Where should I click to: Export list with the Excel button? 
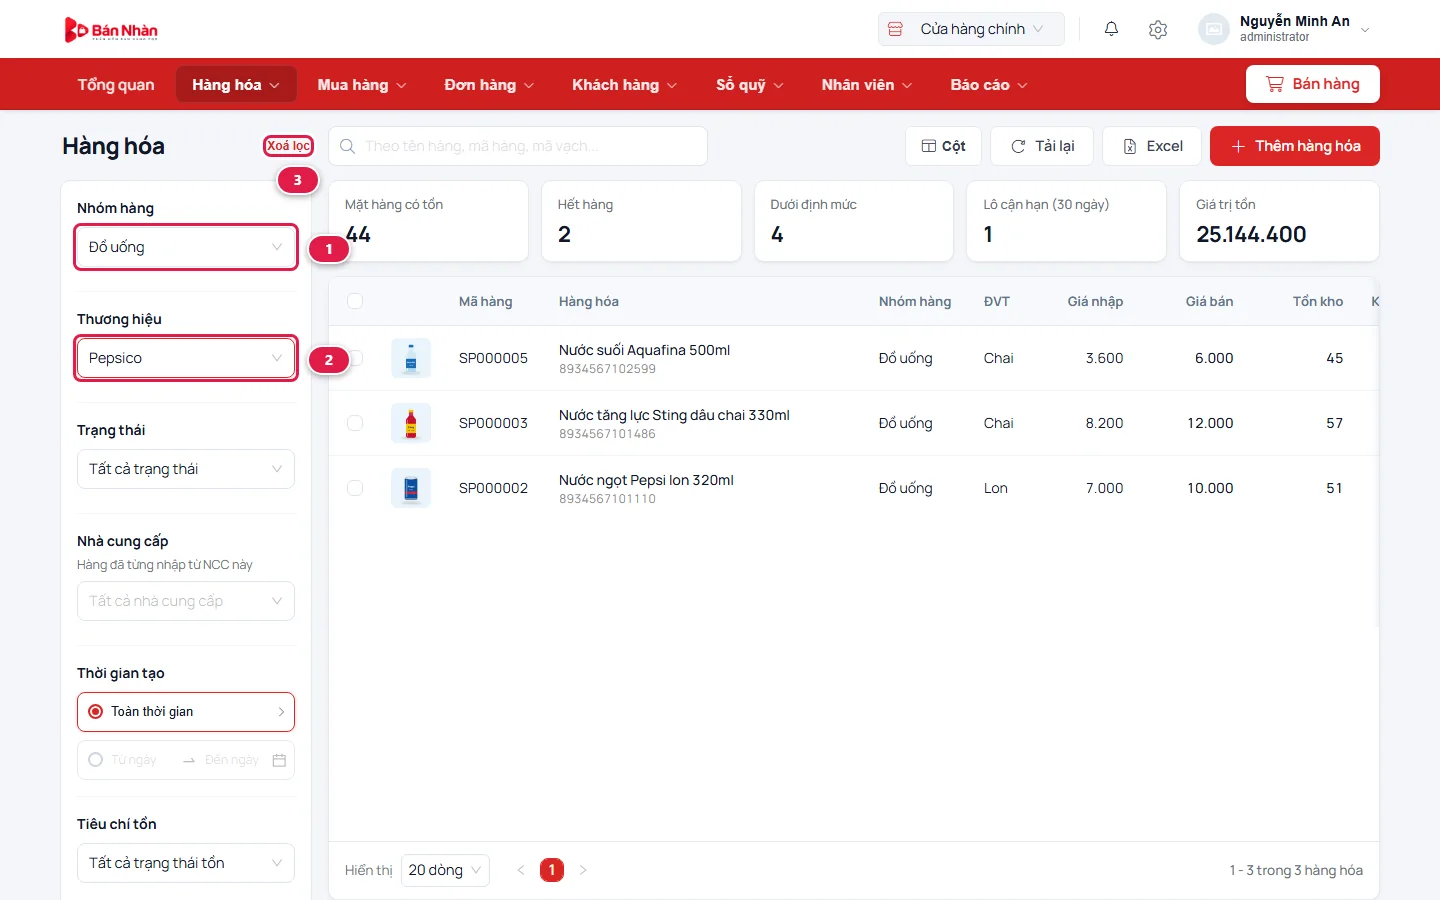coord(1152,146)
